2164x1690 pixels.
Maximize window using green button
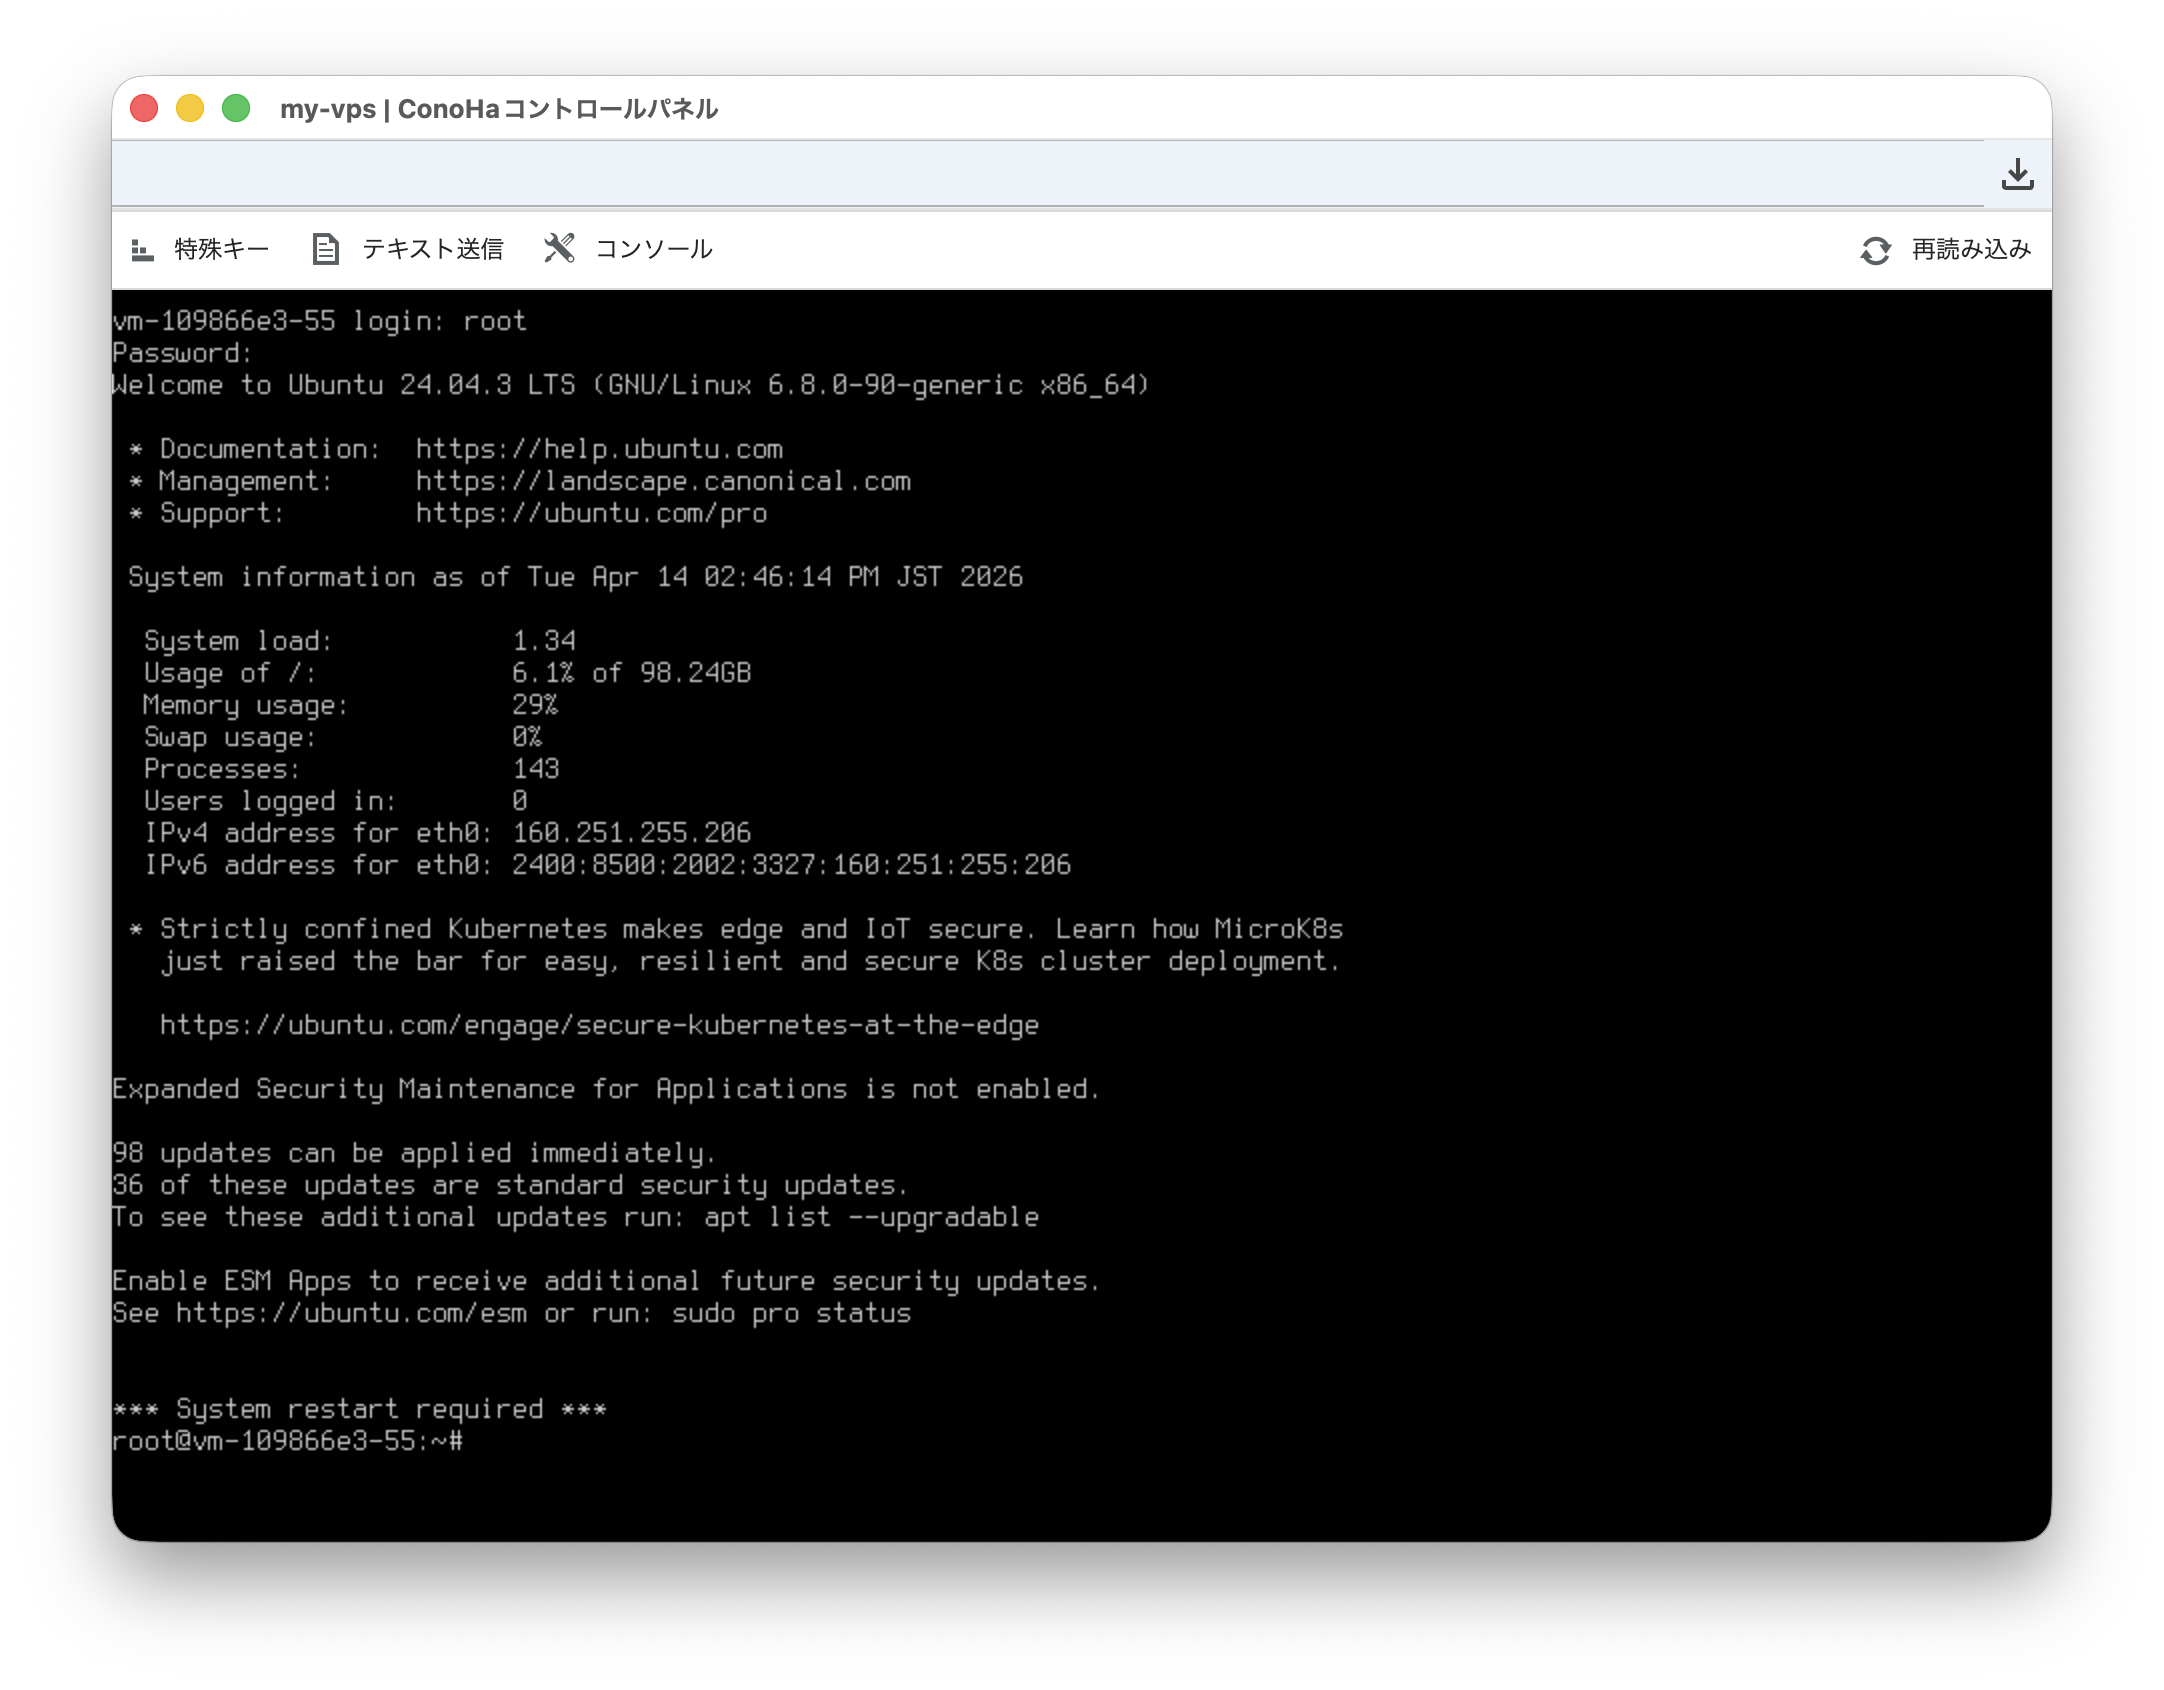236,108
